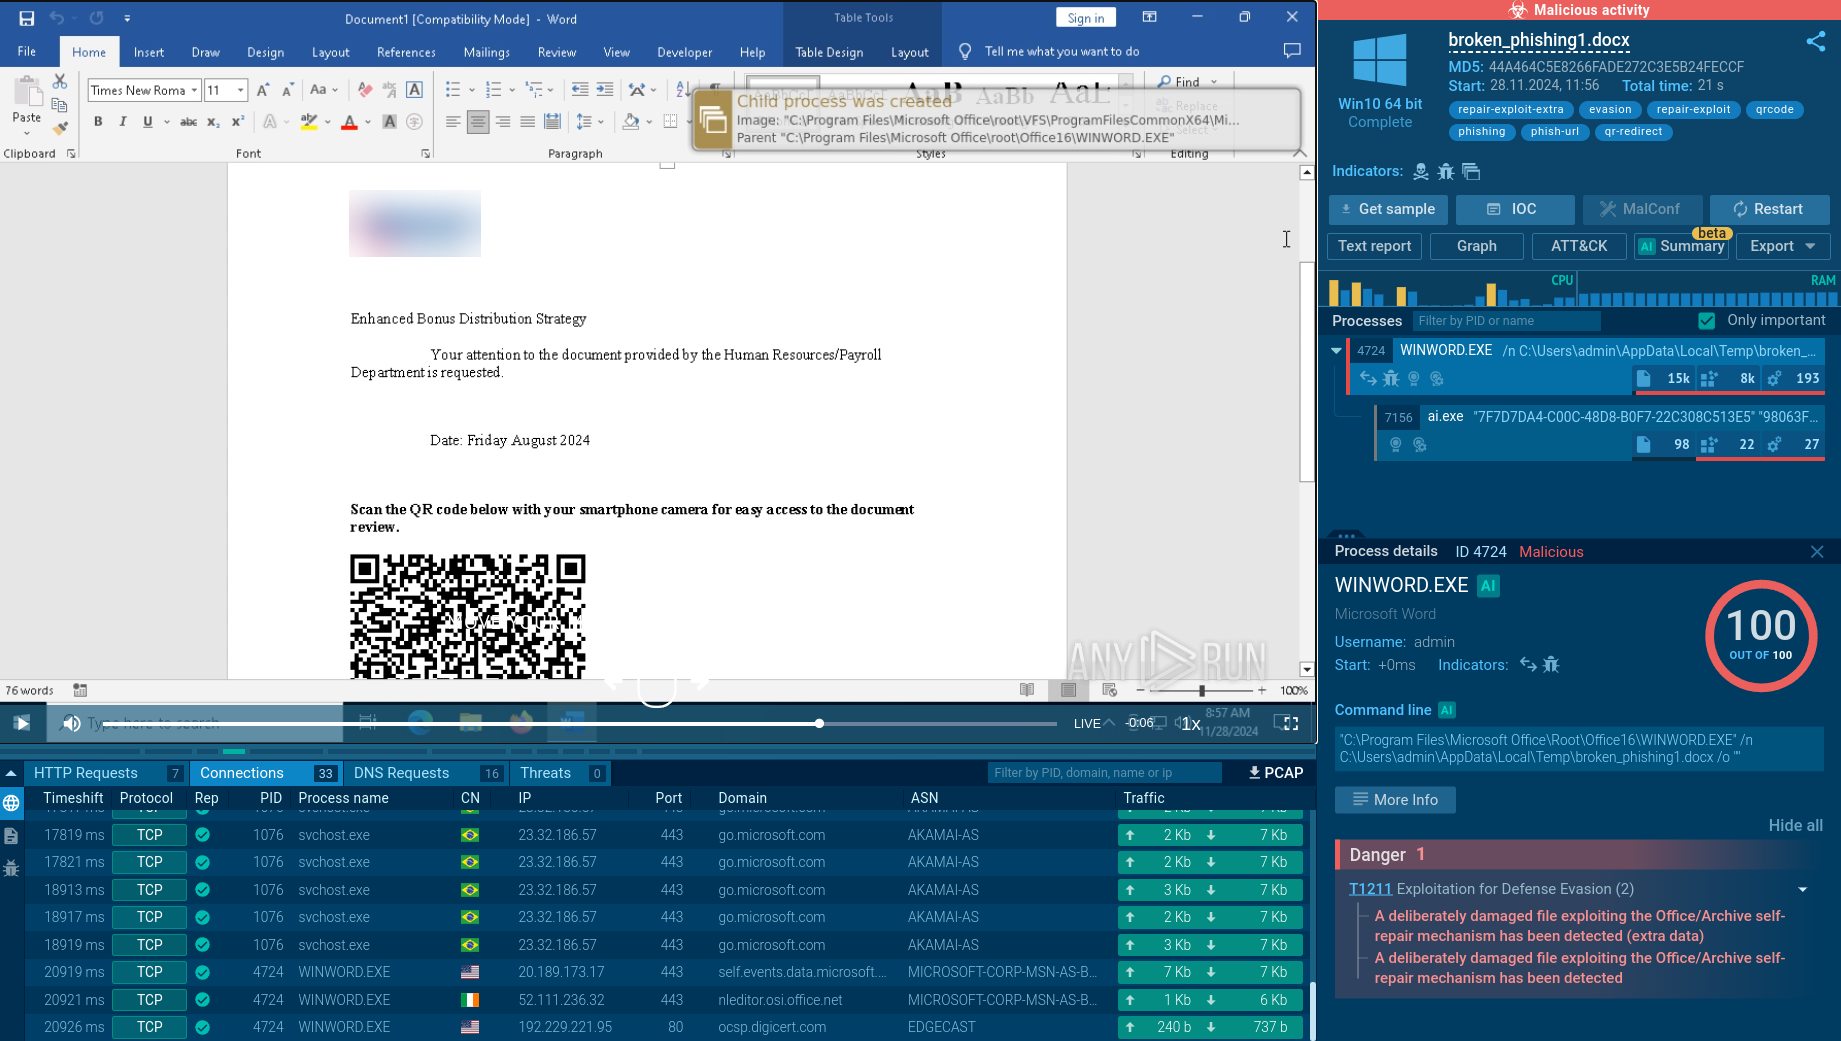
Task: Toggle bold formatting in Word ribbon
Action: 98,122
